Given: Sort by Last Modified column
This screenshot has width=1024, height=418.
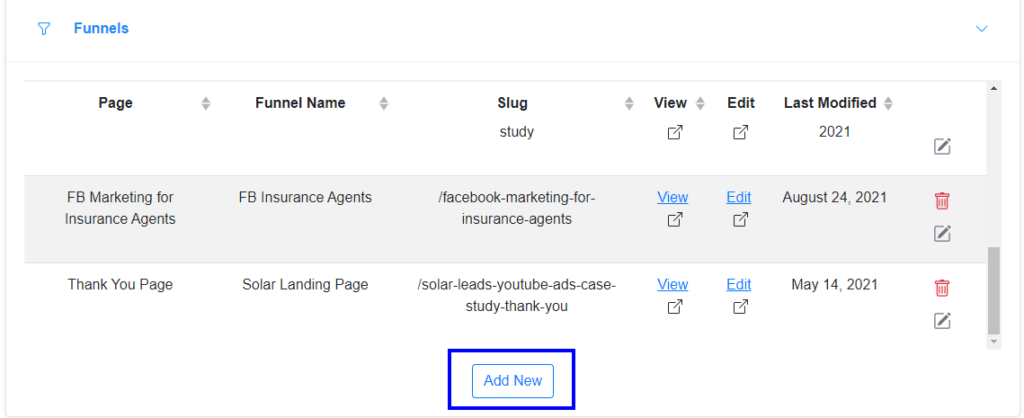Looking at the screenshot, I should pos(888,103).
